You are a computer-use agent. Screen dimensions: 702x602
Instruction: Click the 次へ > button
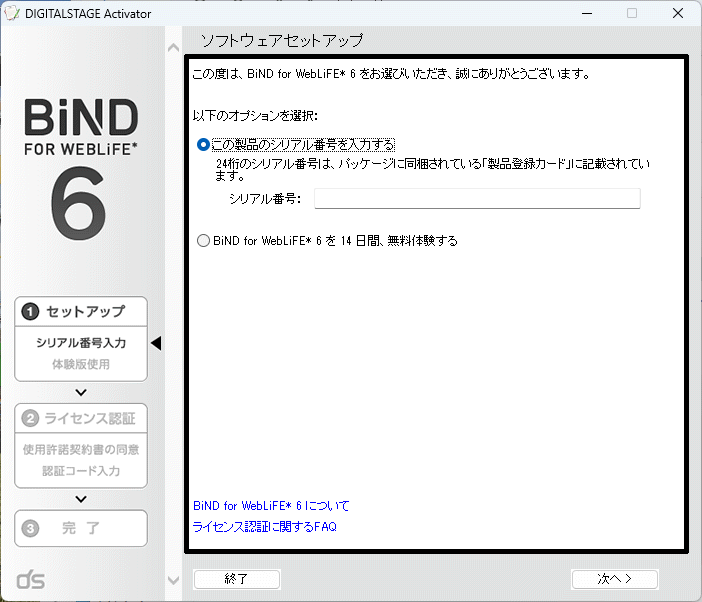(615, 579)
